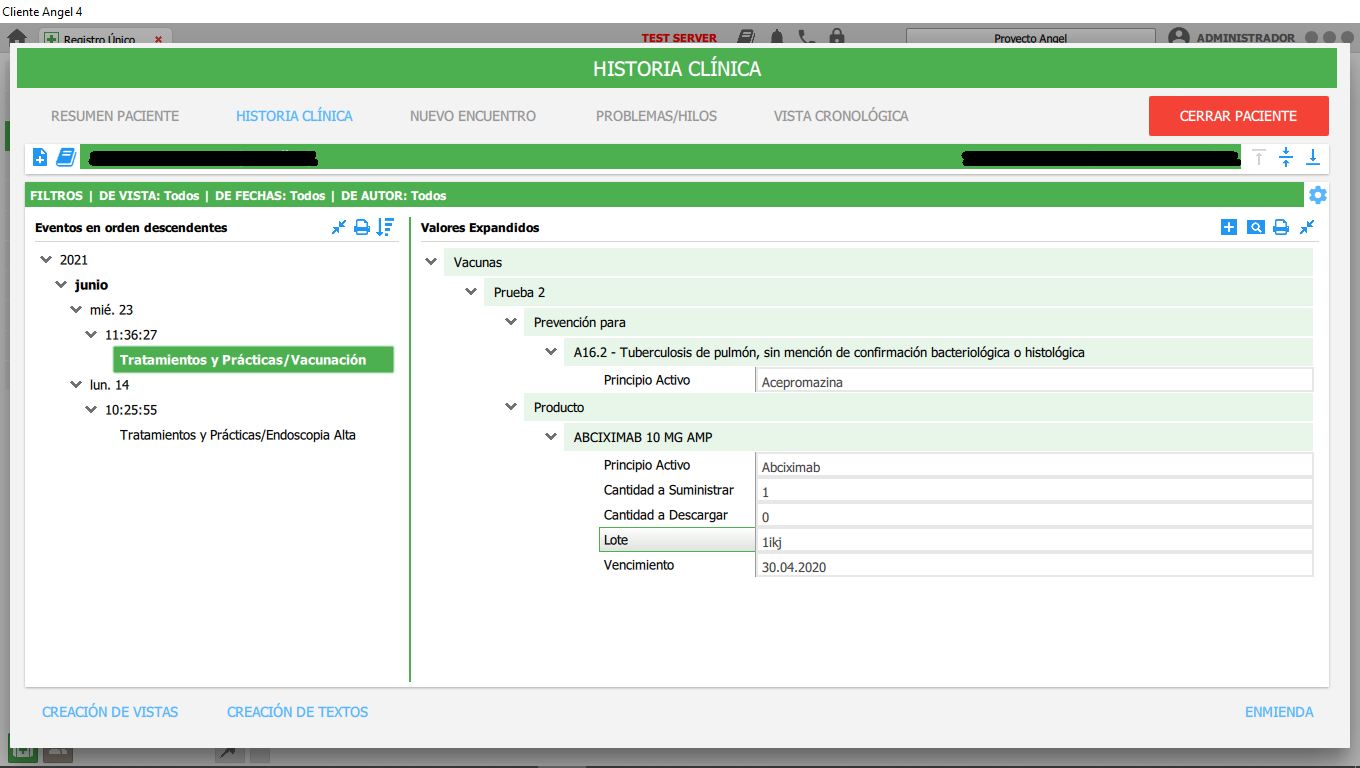Collapse the ABCIXIMAB 10 MG AMP node

551,437
